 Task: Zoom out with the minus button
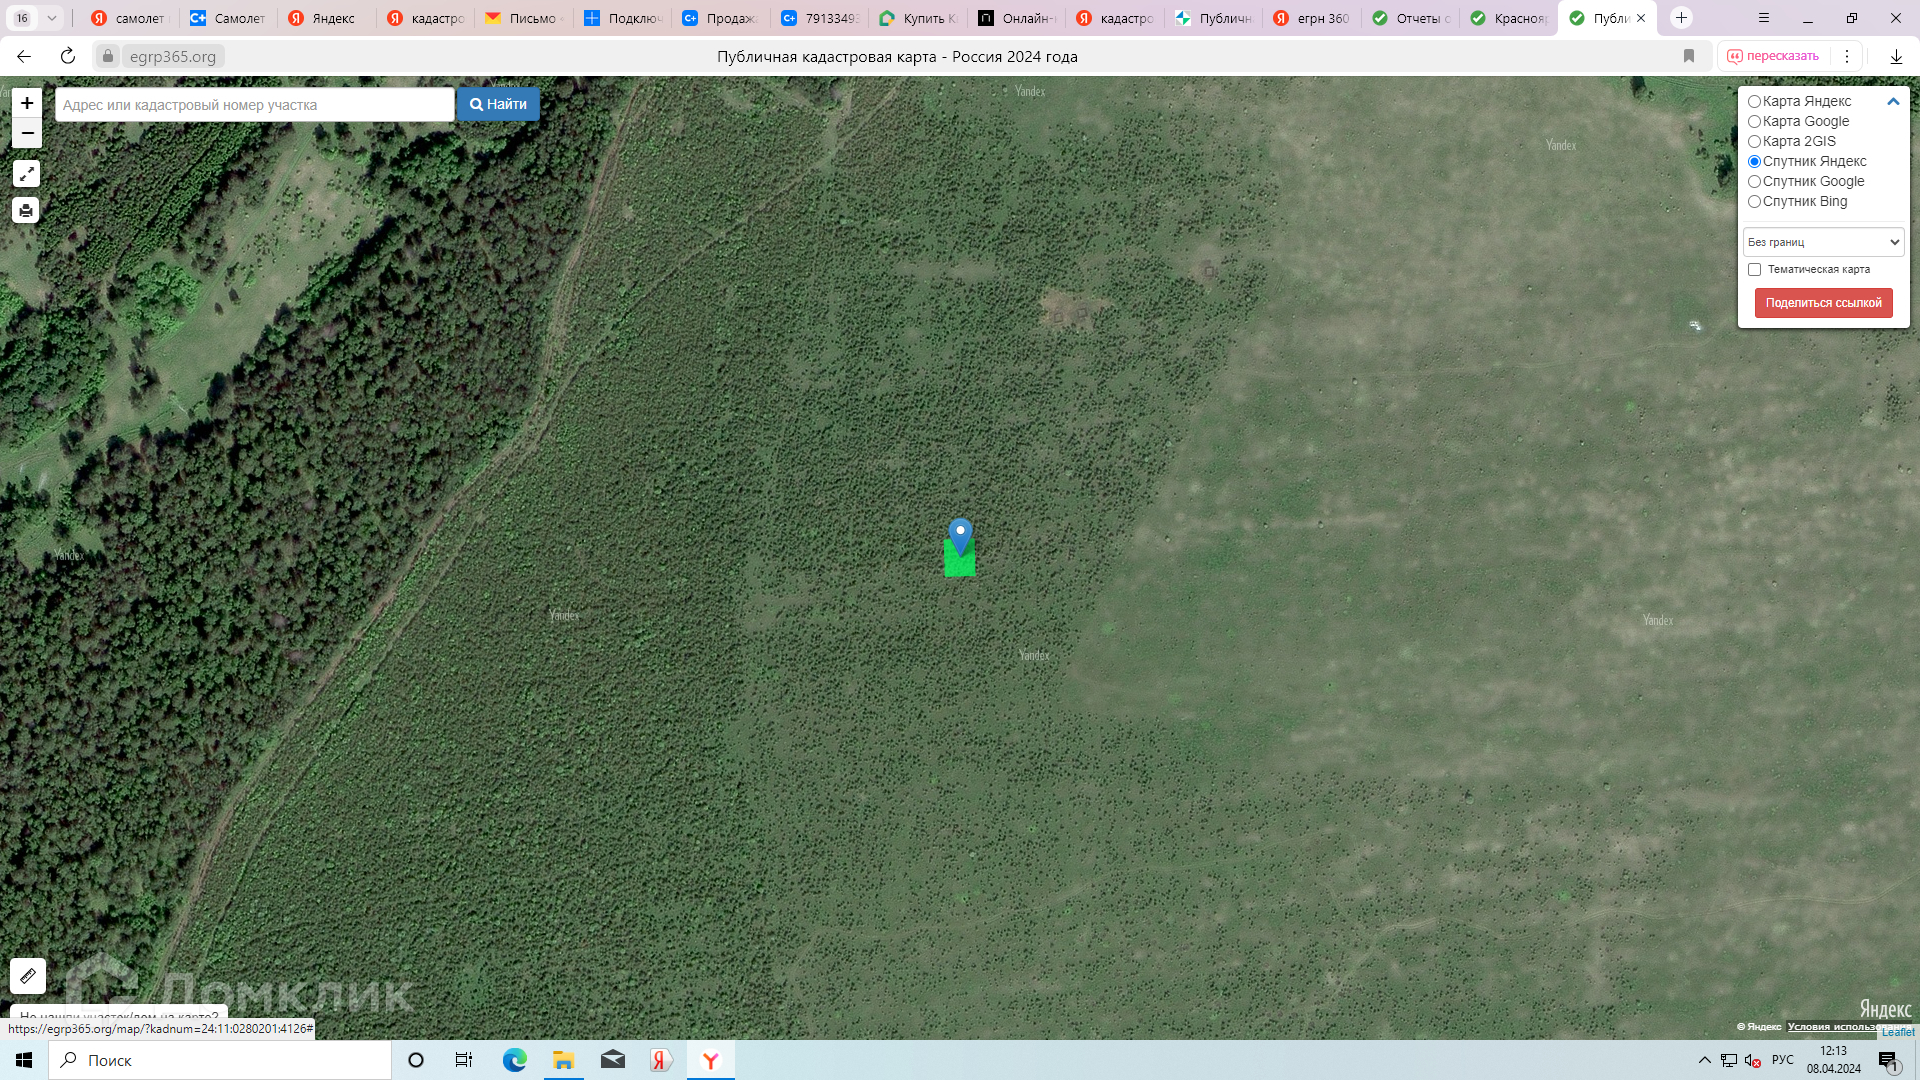[27, 133]
